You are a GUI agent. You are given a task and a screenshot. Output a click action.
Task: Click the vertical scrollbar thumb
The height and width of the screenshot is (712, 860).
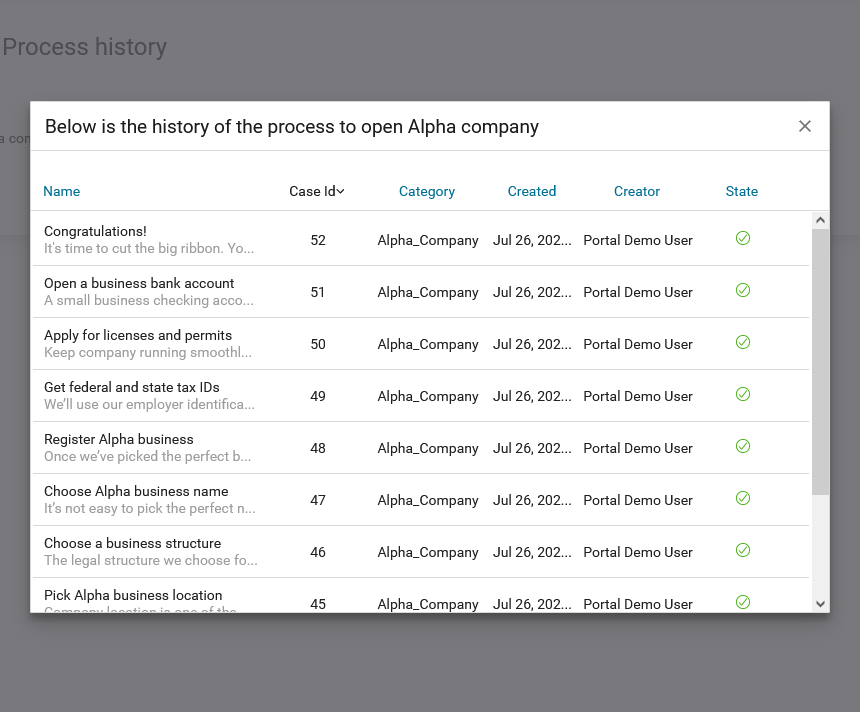821,362
